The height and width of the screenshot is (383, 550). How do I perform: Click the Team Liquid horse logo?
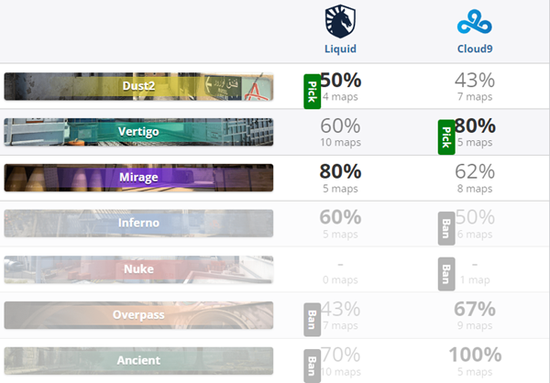click(x=340, y=21)
